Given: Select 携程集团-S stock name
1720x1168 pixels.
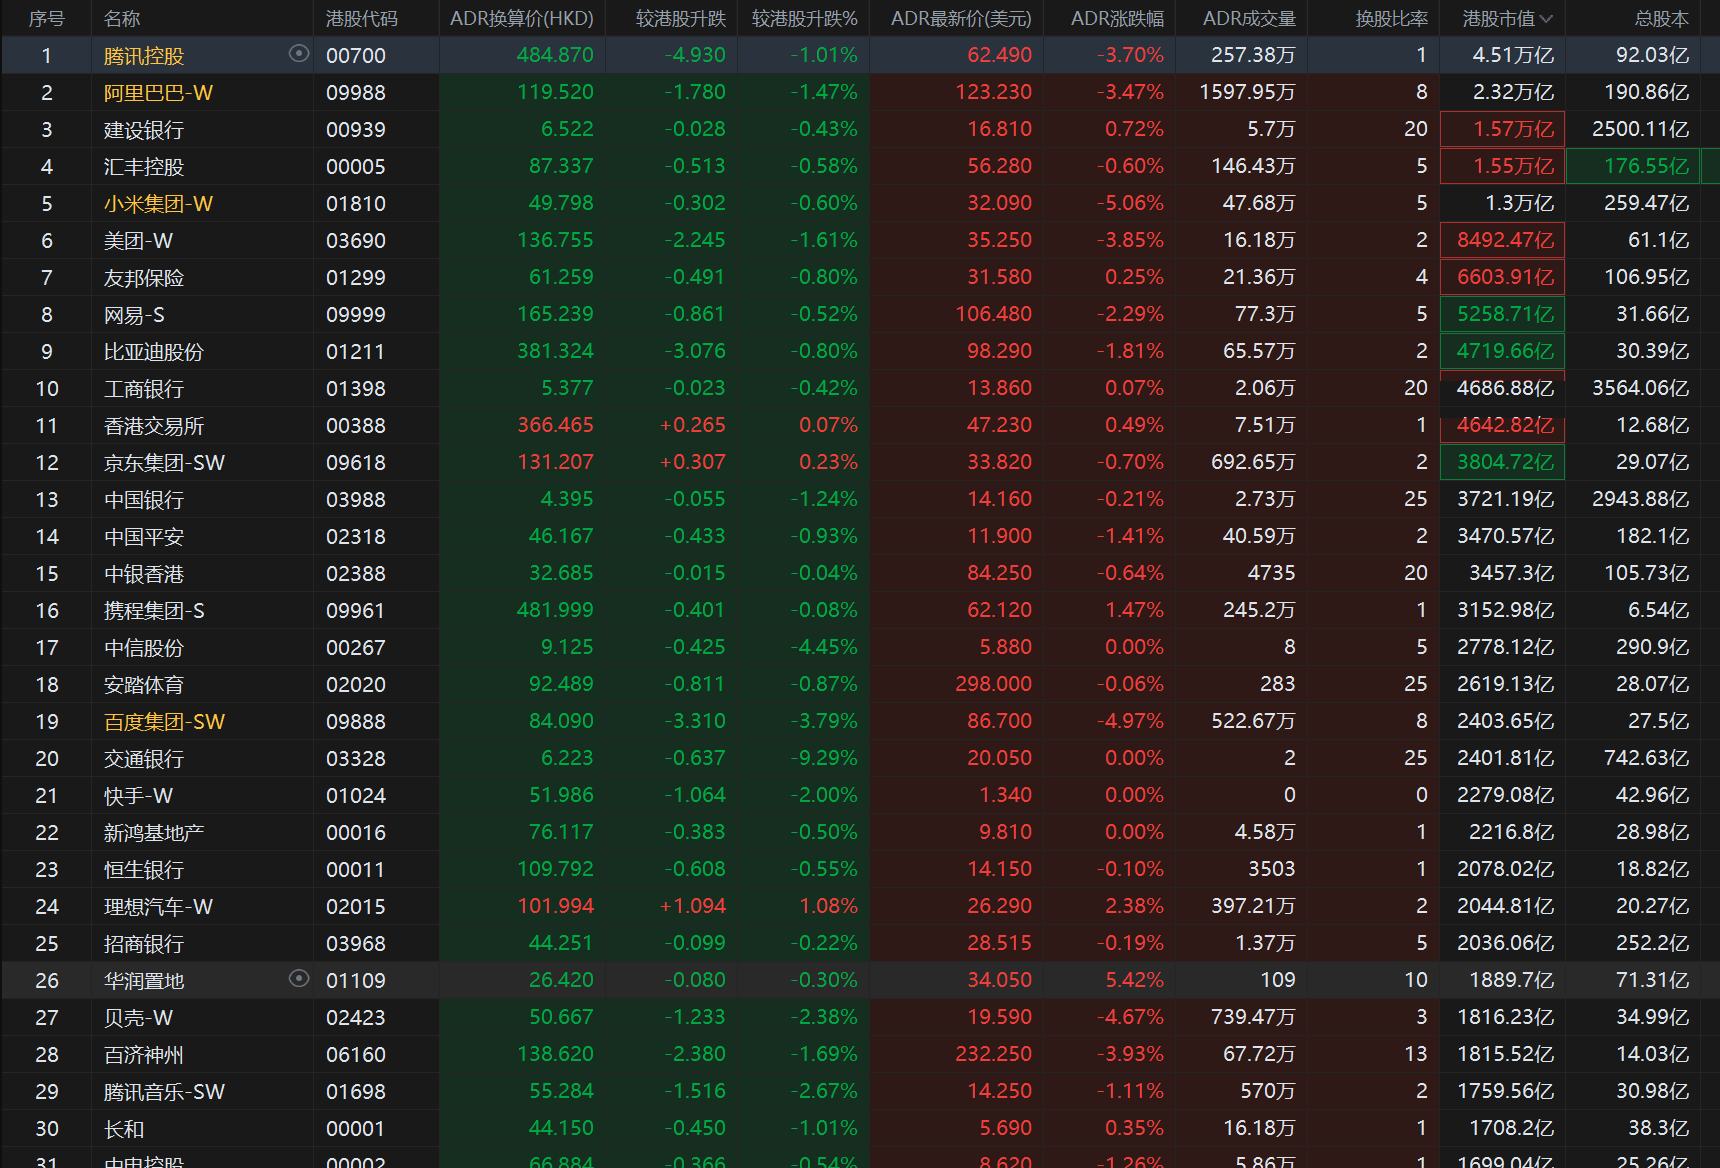Looking at the screenshot, I should pos(154,611).
